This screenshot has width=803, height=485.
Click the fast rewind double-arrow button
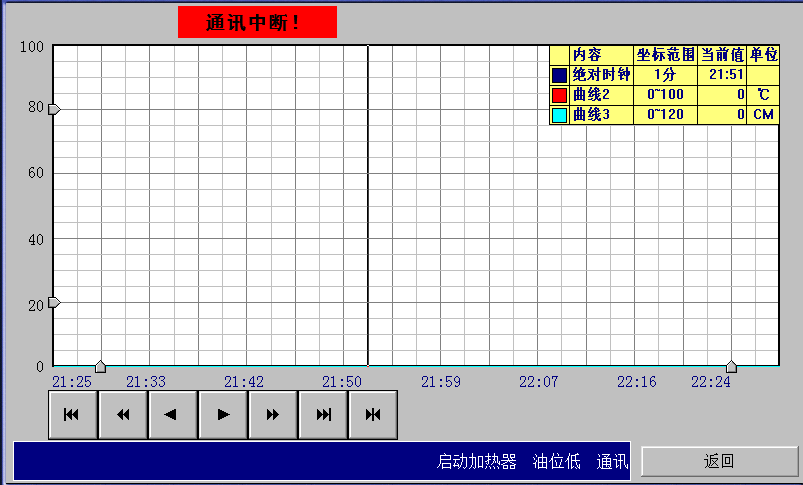[x=123, y=415]
